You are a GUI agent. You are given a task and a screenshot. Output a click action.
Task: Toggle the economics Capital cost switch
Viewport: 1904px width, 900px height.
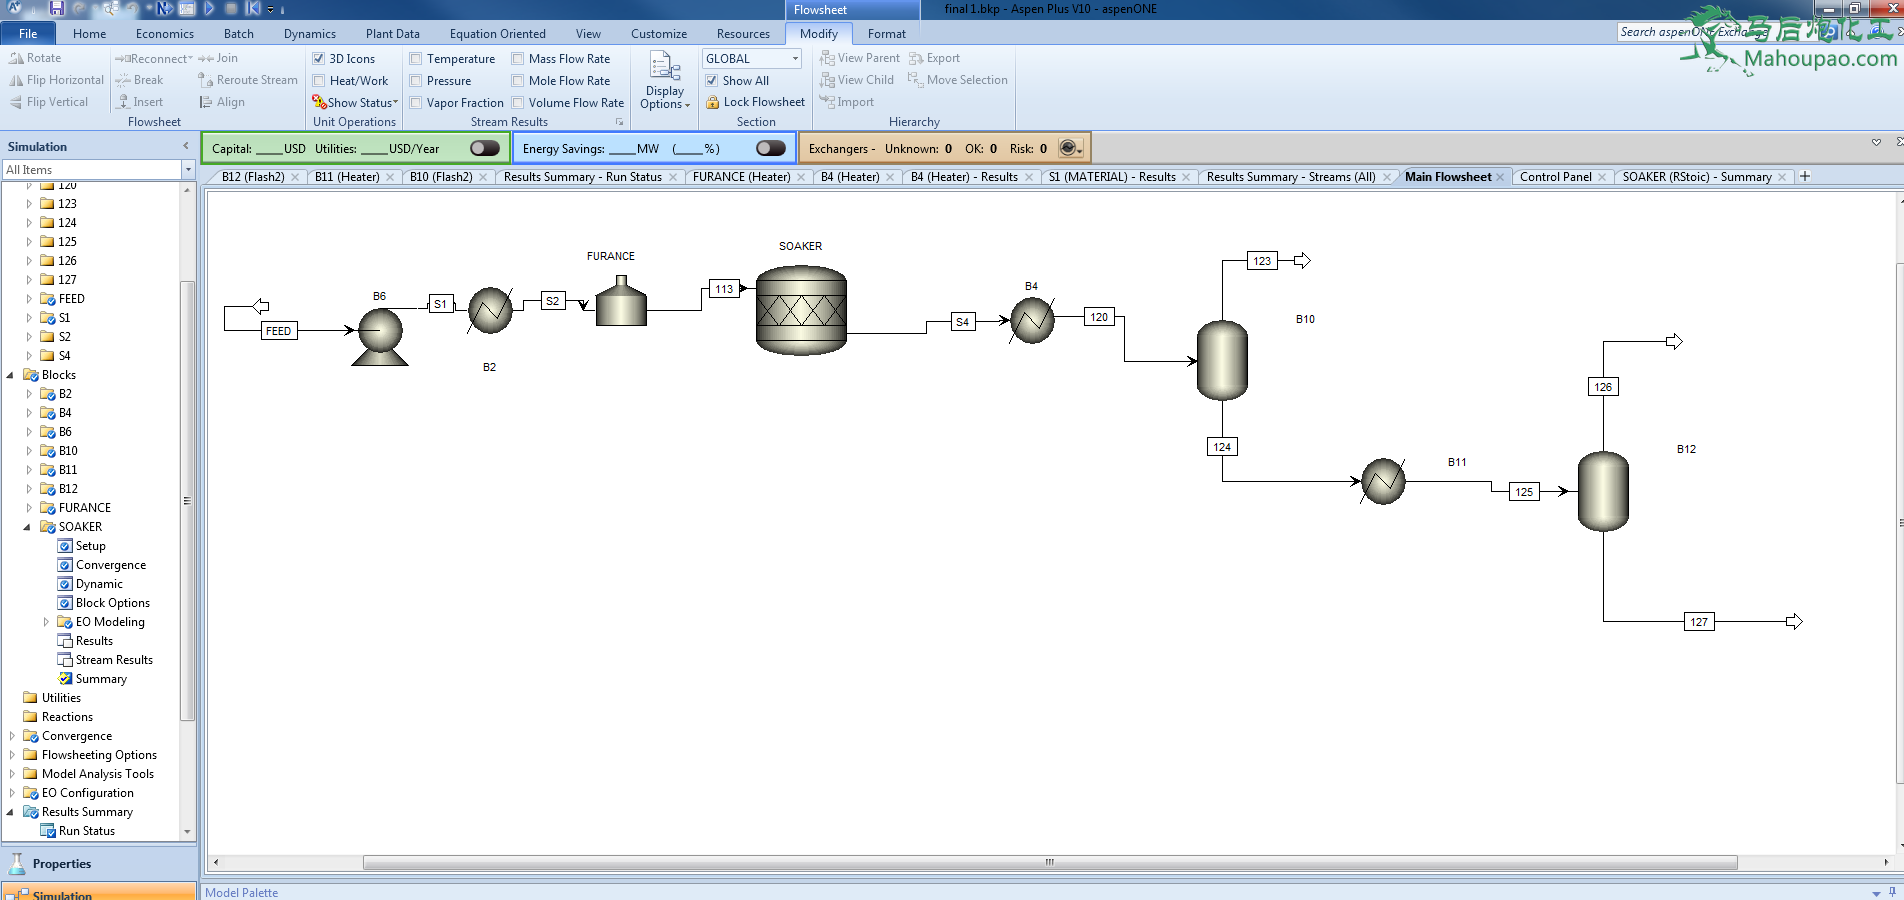point(485,148)
